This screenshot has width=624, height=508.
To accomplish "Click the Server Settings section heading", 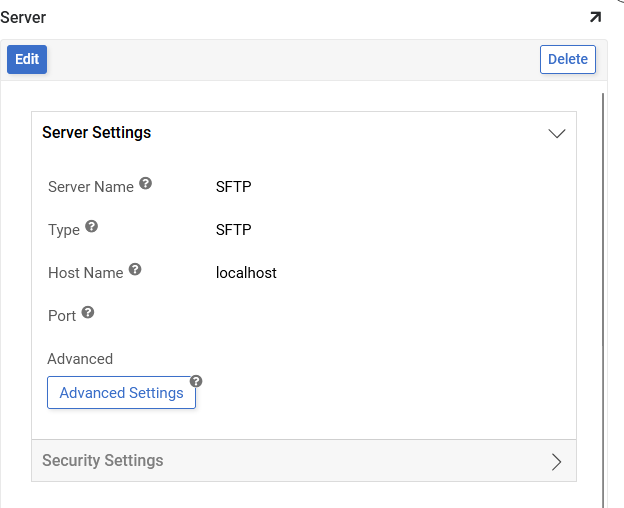I will pos(97,132).
